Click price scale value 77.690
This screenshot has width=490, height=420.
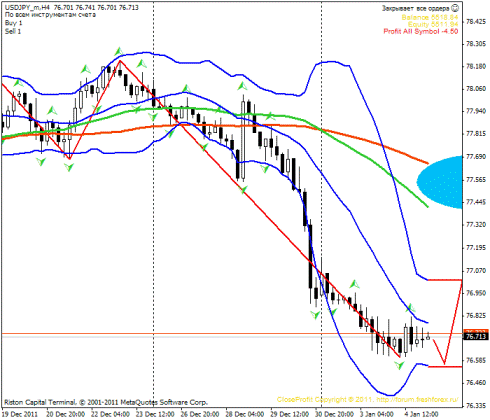coord(476,157)
